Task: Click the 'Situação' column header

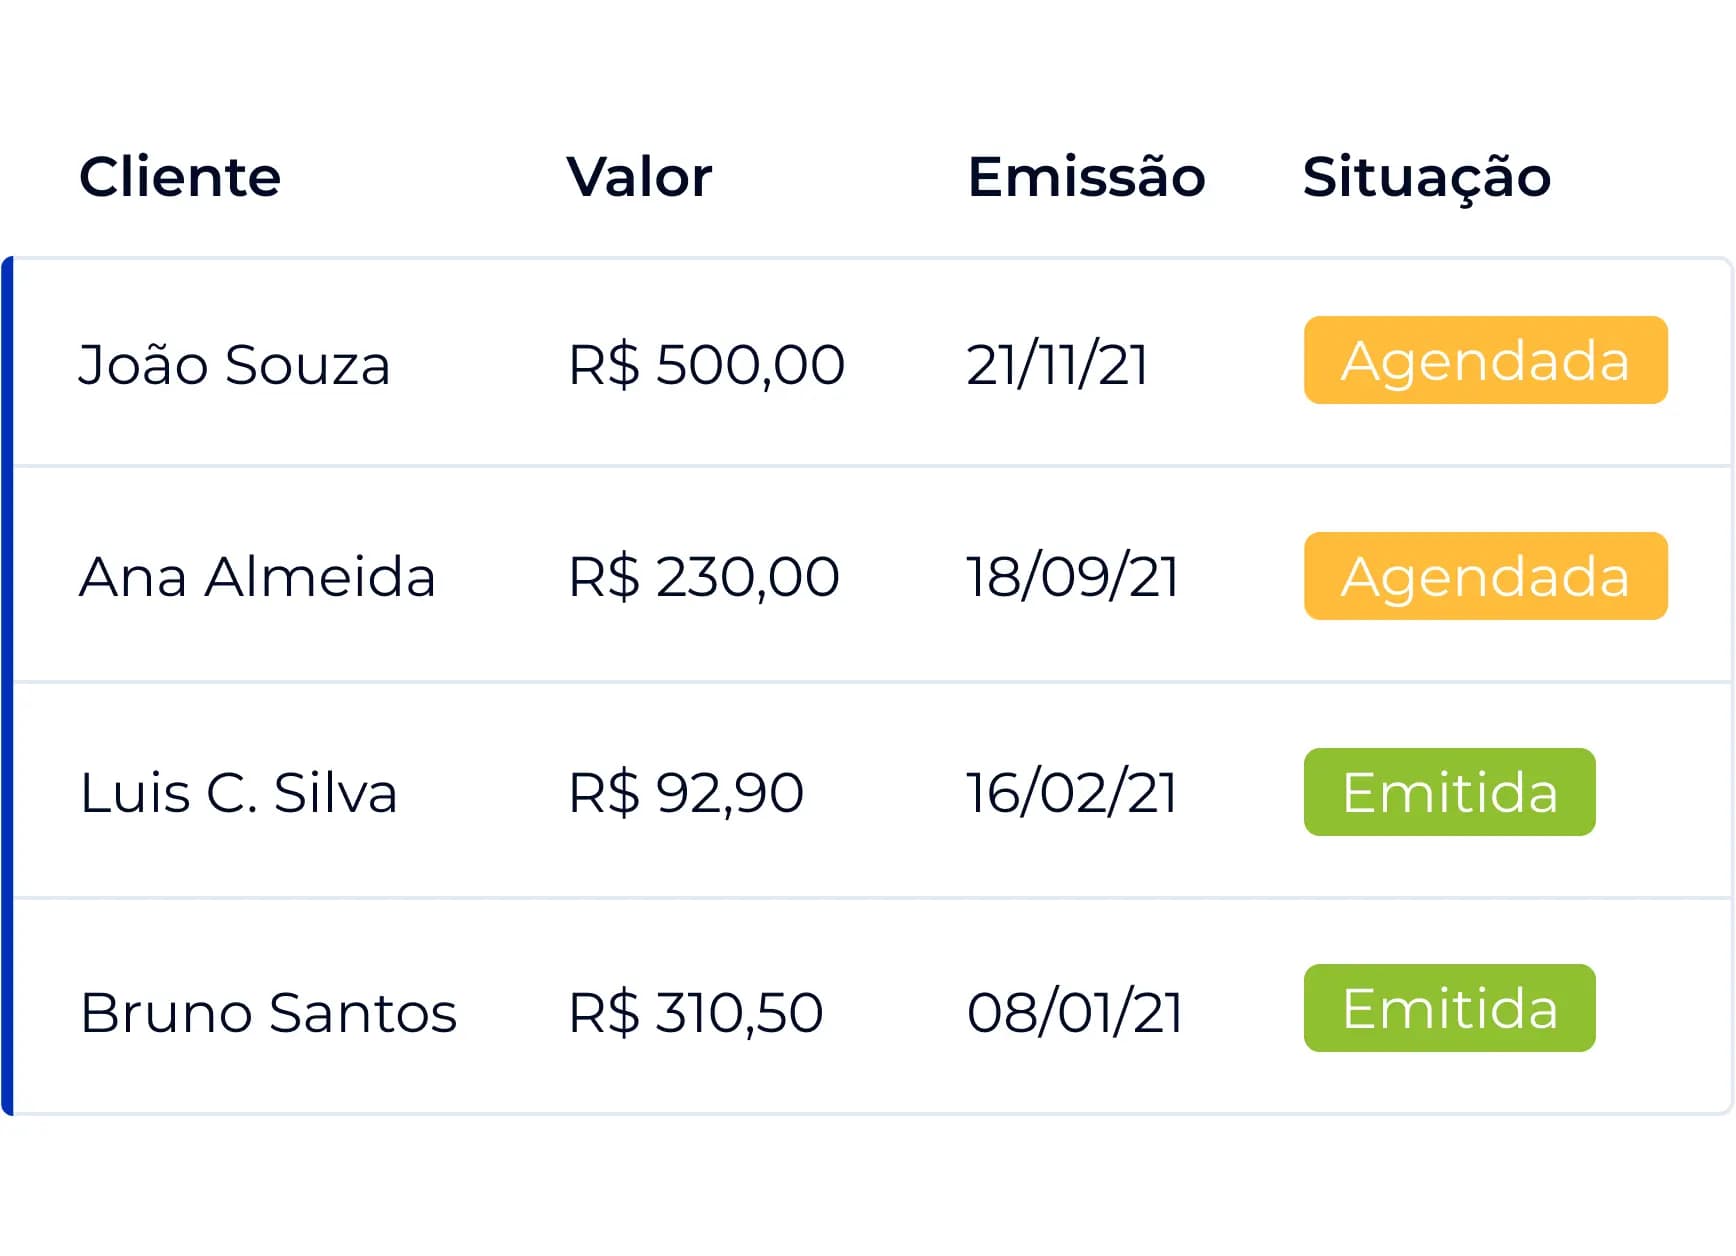Action: pyautogui.click(x=1427, y=177)
